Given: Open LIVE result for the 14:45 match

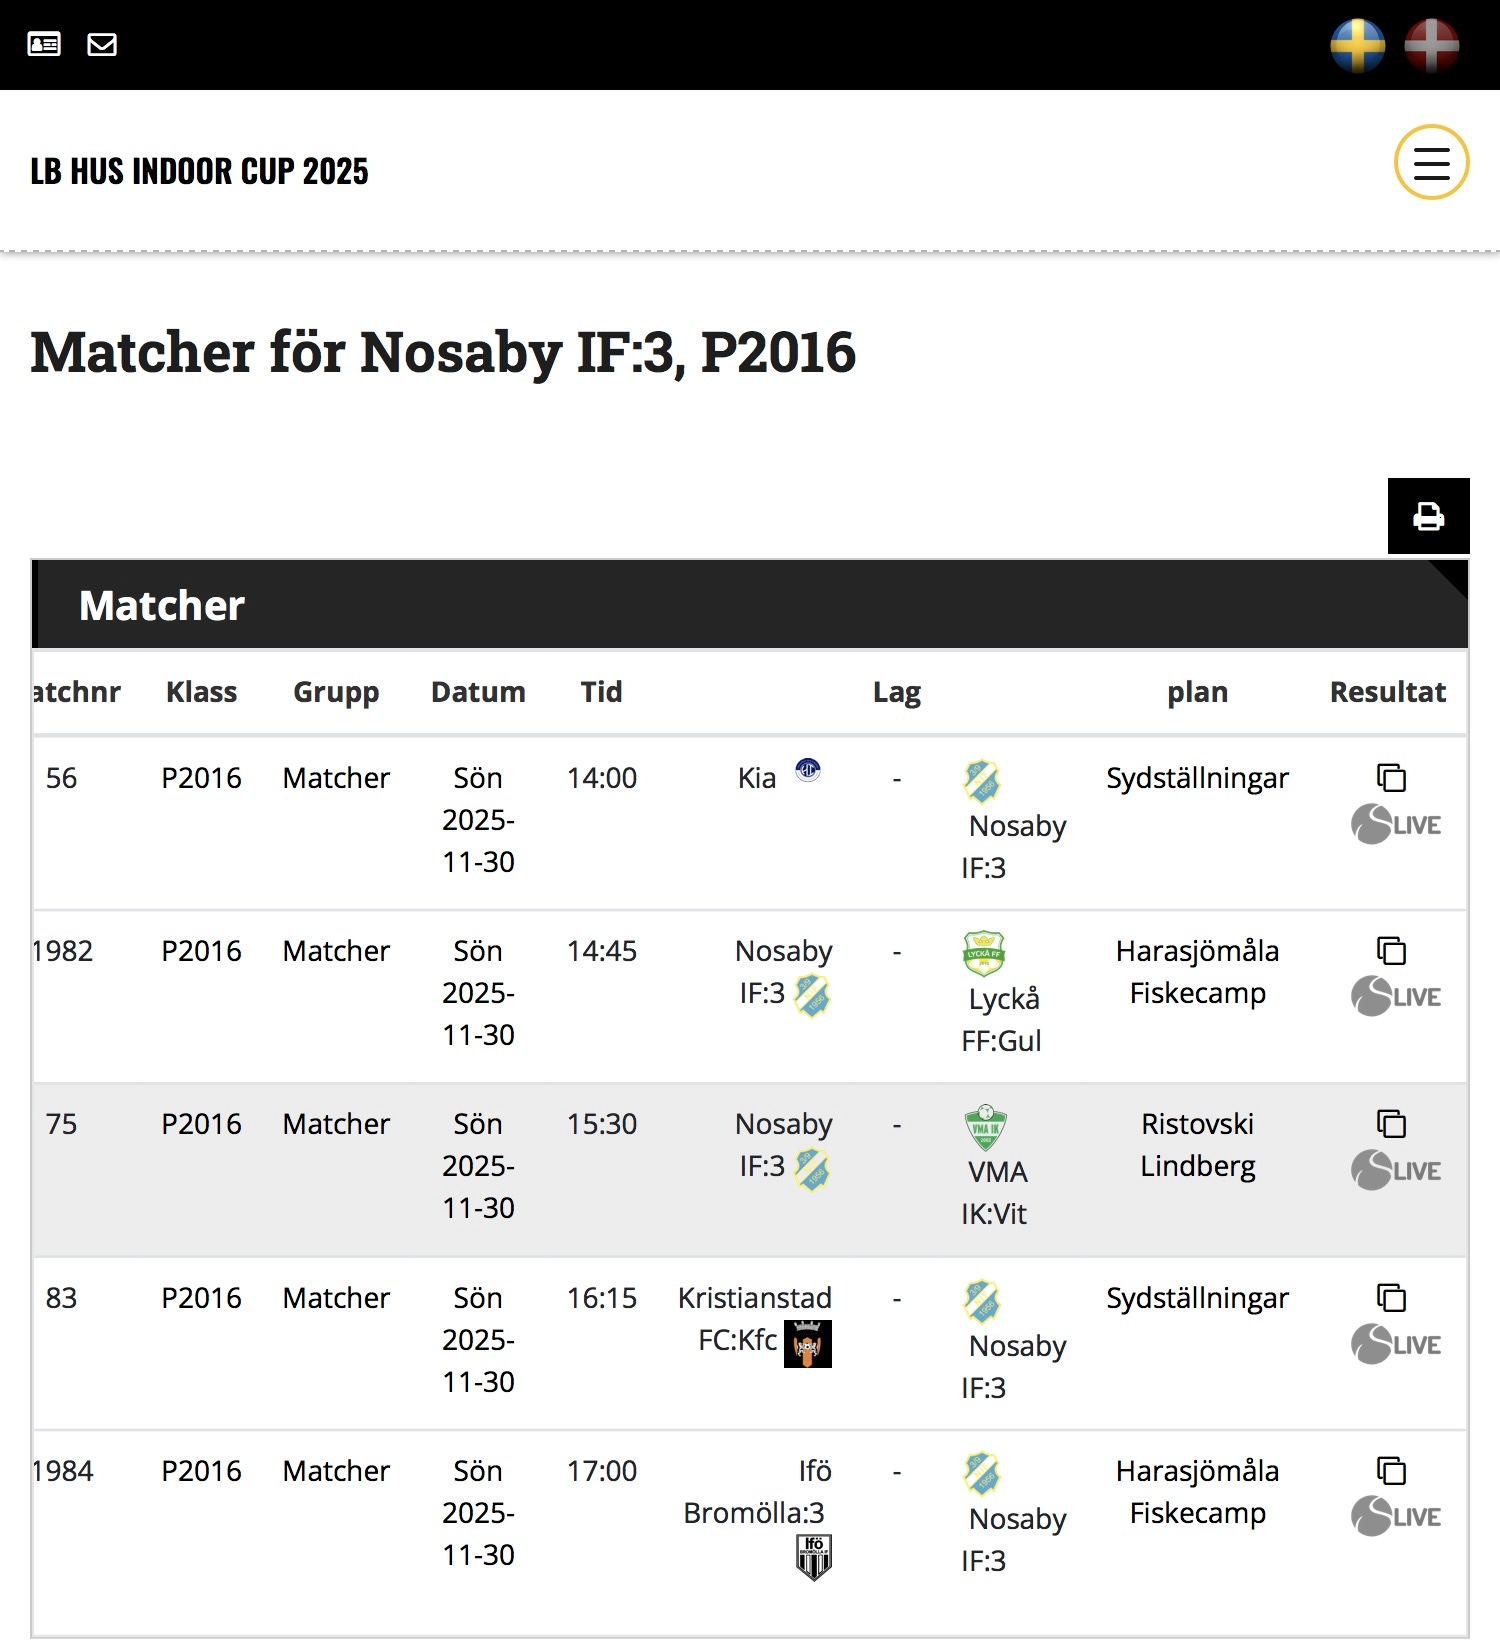Looking at the screenshot, I should click(1396, 997).
